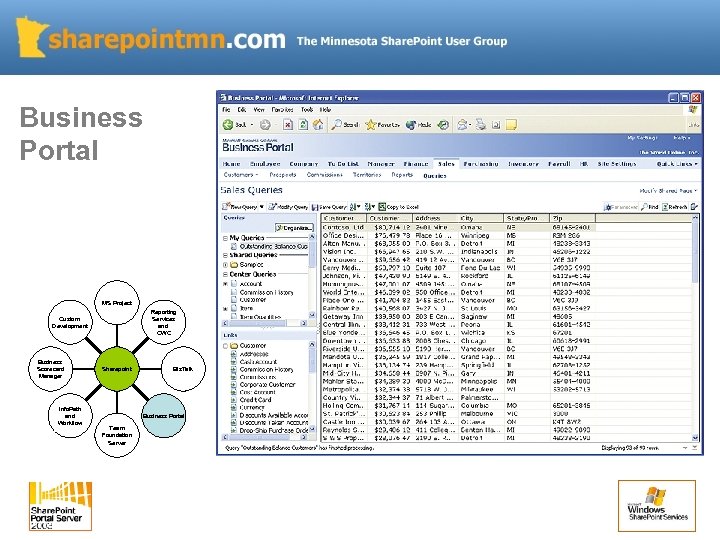This screenshot has width=720, height=540.
Task: Switch to the Purchasing tab
Action: (481, 163)
